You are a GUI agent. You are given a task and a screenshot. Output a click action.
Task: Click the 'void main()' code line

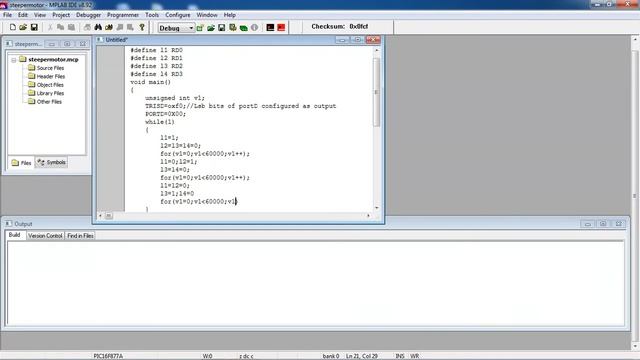click(x=150, y=82)
